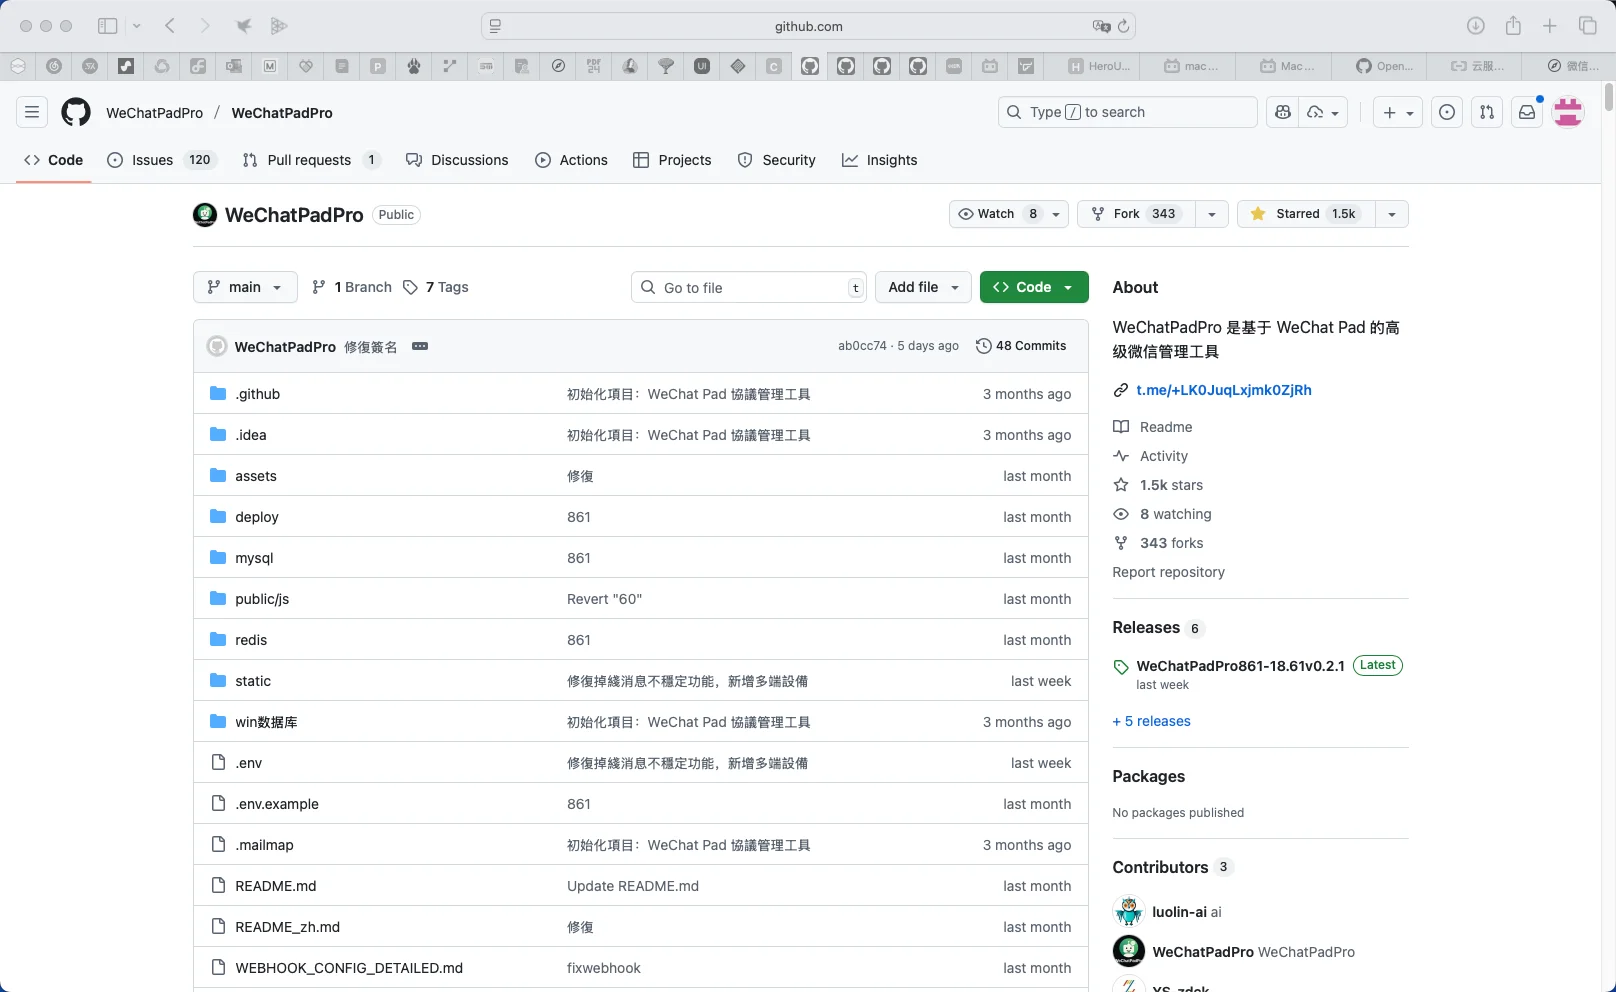The image size is (1616, 992).
Task: Click the Safari share button
Action: point(1513,26)
